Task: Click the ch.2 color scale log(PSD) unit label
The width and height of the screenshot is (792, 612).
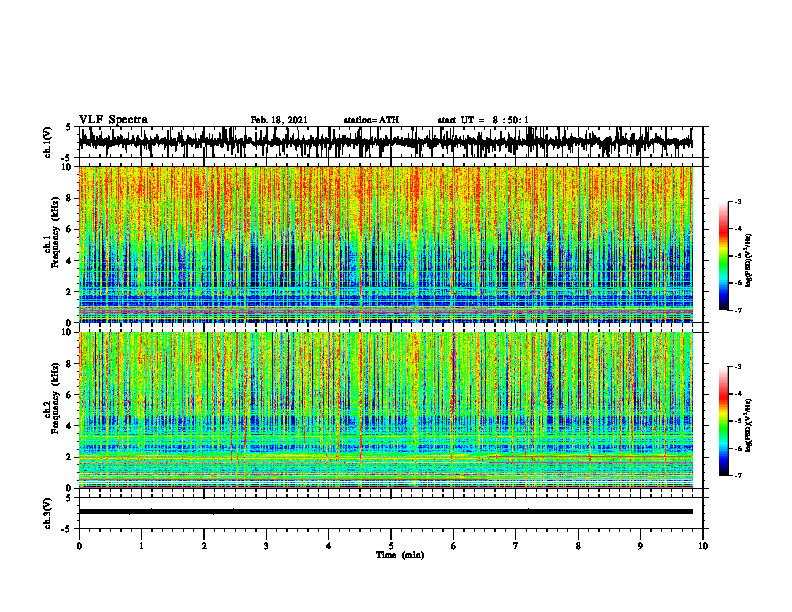Action: point(750,425)
